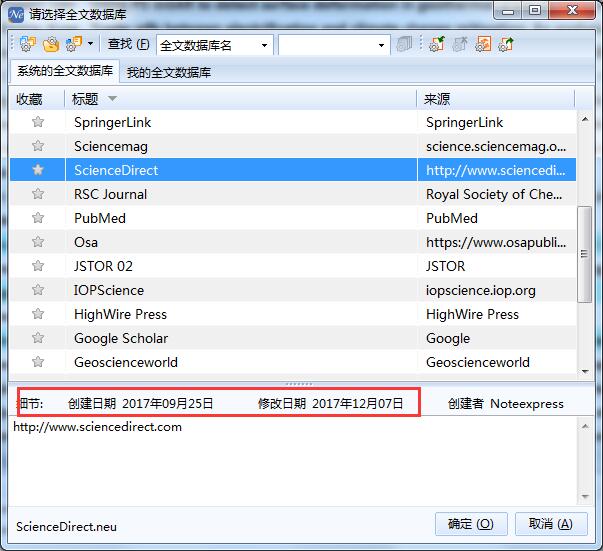Toggle favorite star for IOPScience
Screen dimensions: 603x551
38,290
